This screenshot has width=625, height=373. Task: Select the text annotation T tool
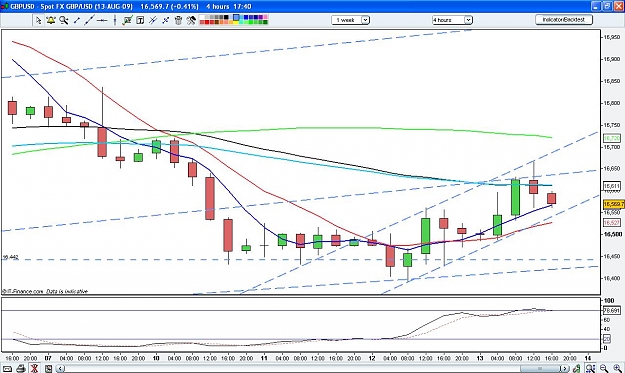[x=140, y=20]
